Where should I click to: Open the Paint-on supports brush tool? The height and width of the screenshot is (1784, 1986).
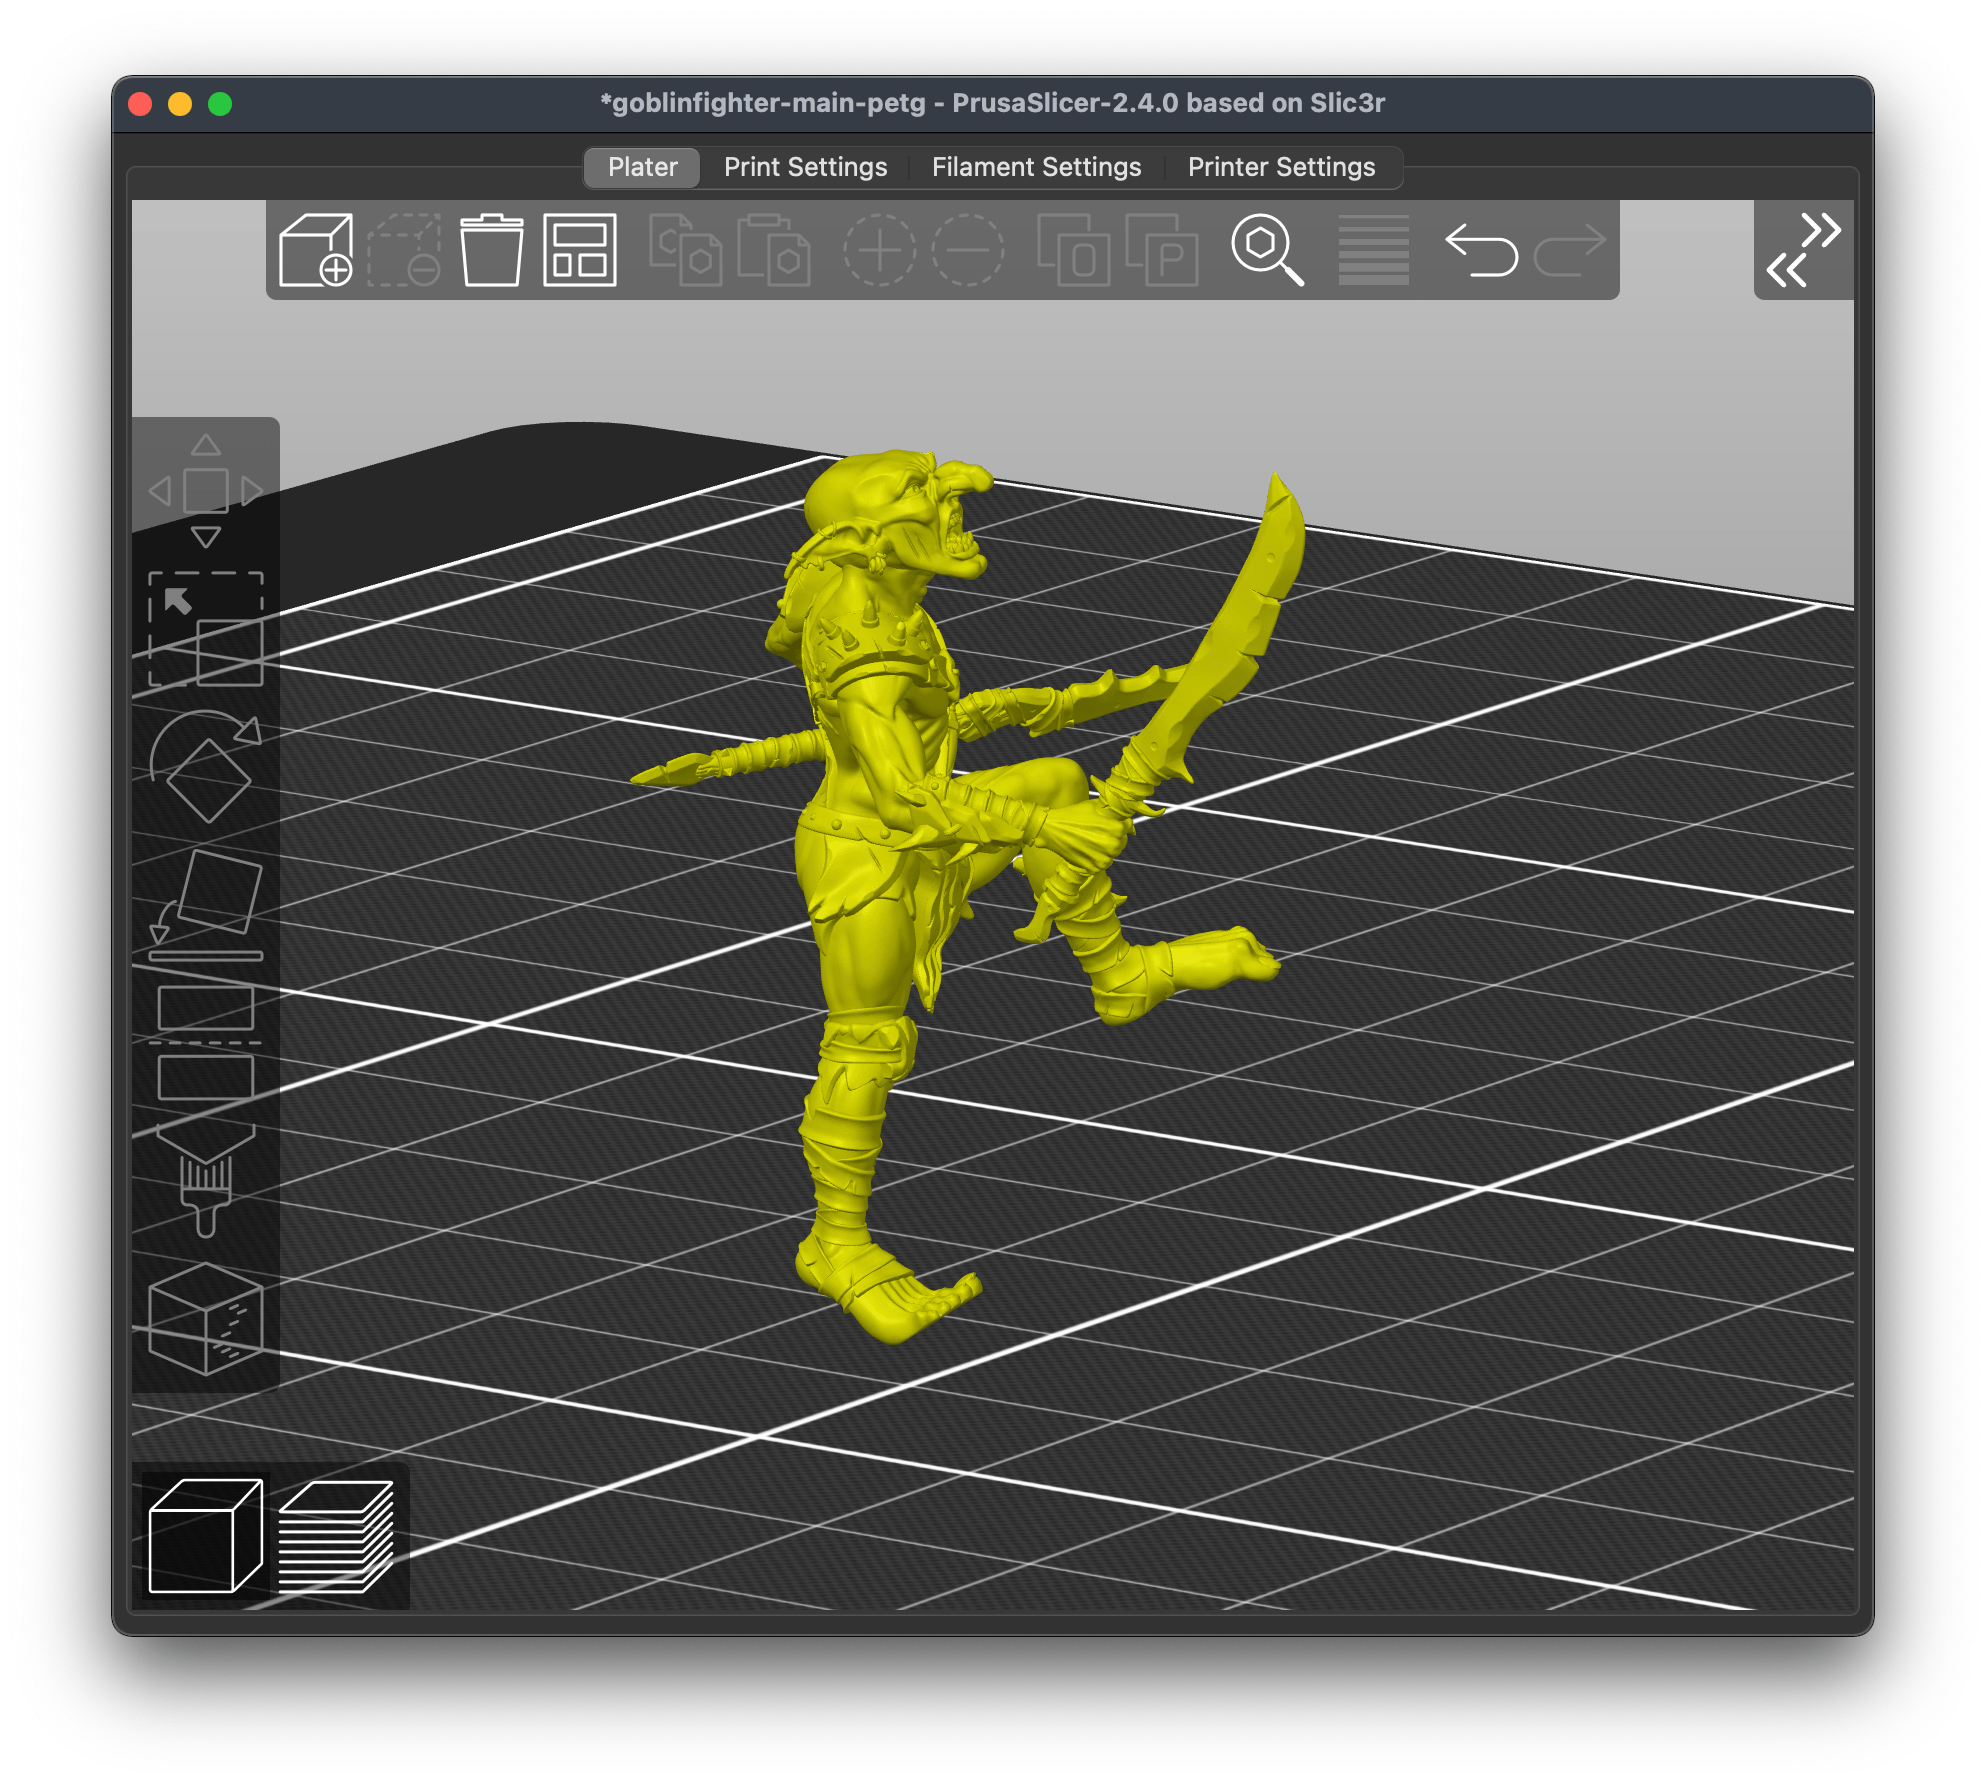[206, 1183]
